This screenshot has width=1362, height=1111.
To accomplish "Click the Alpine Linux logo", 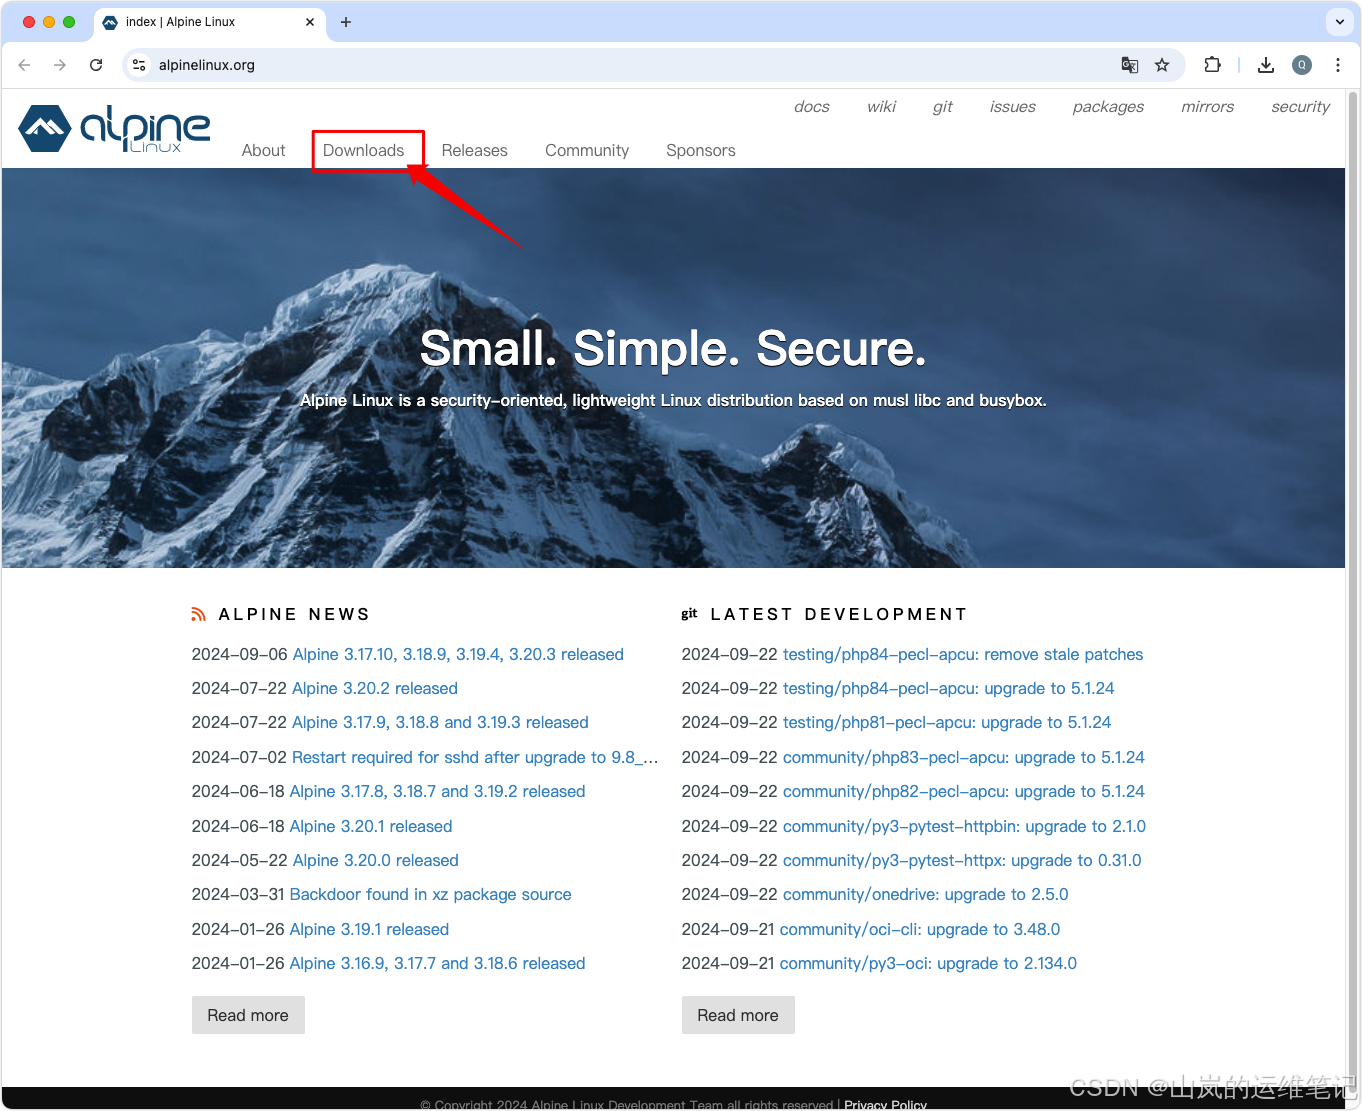I will (x=114, y=129).
